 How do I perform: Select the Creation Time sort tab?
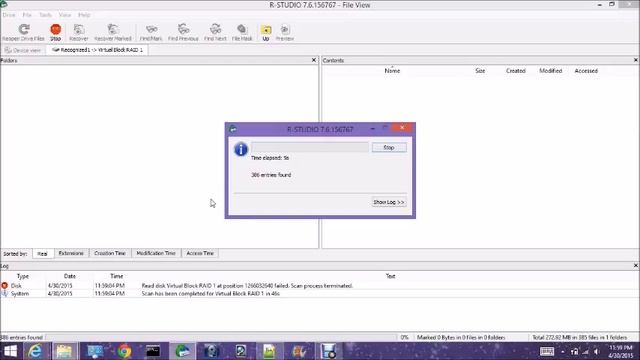pyautogui.click(x=110, y=253)
